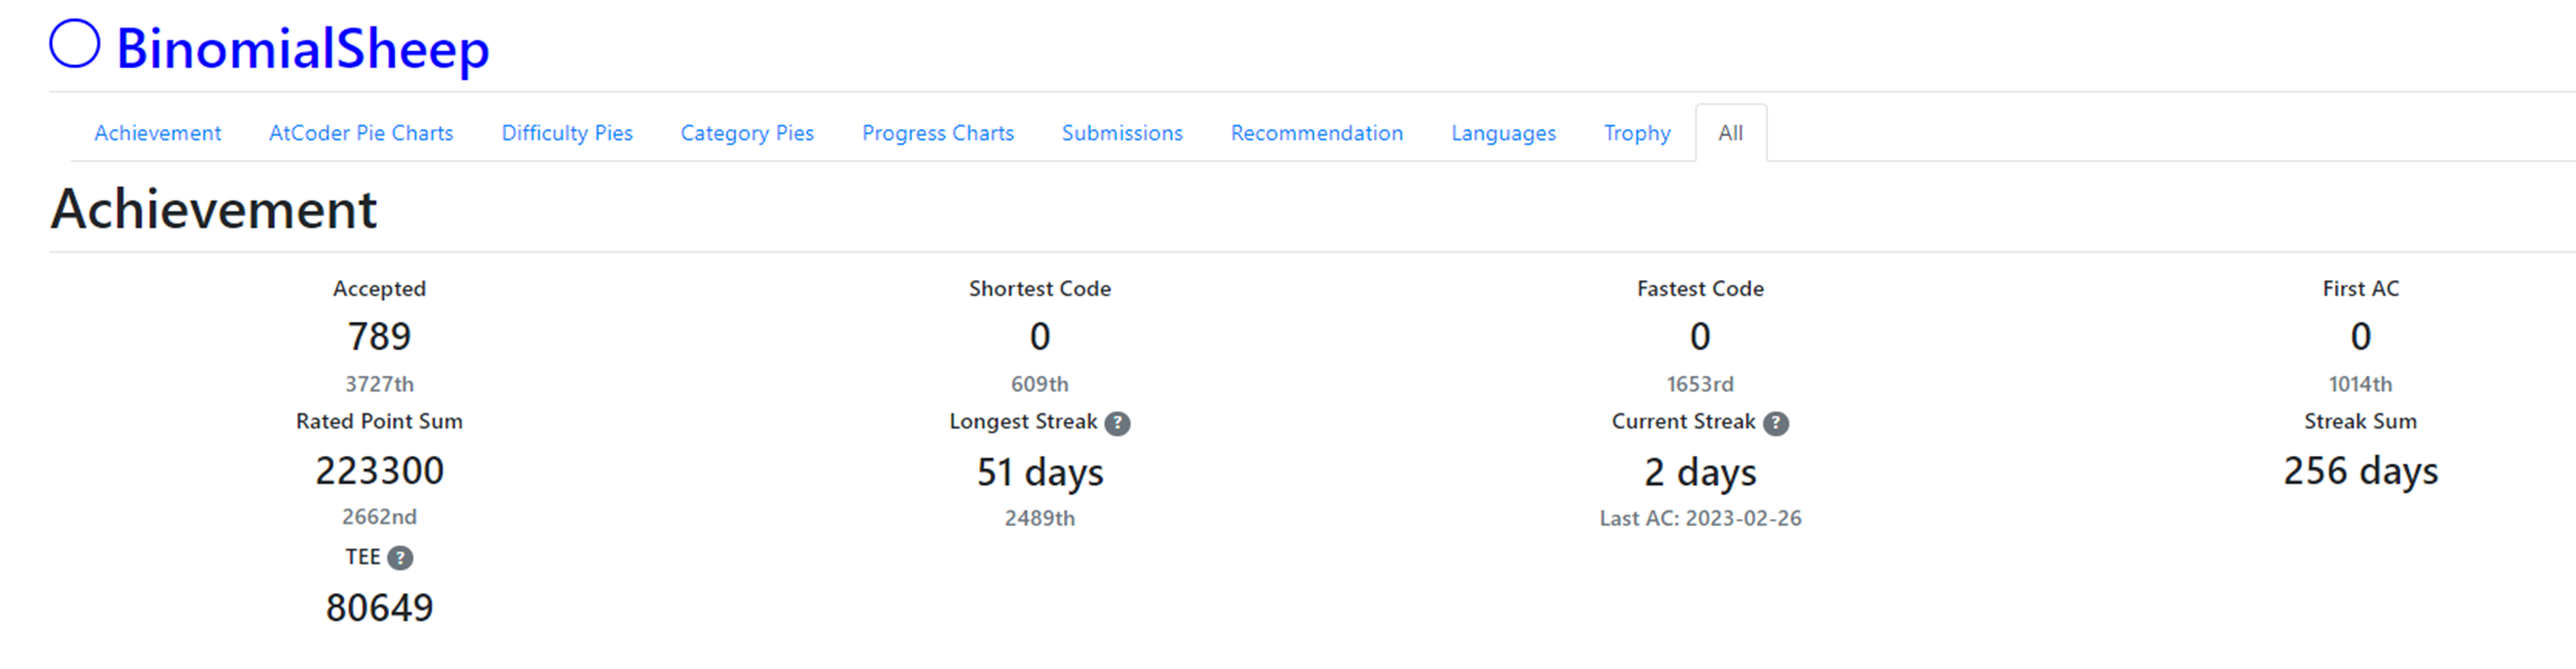The height and width of the screenshot is (669, 2576).
Task: Open the BinomialSheep user profile link
Action: [302, 48]
